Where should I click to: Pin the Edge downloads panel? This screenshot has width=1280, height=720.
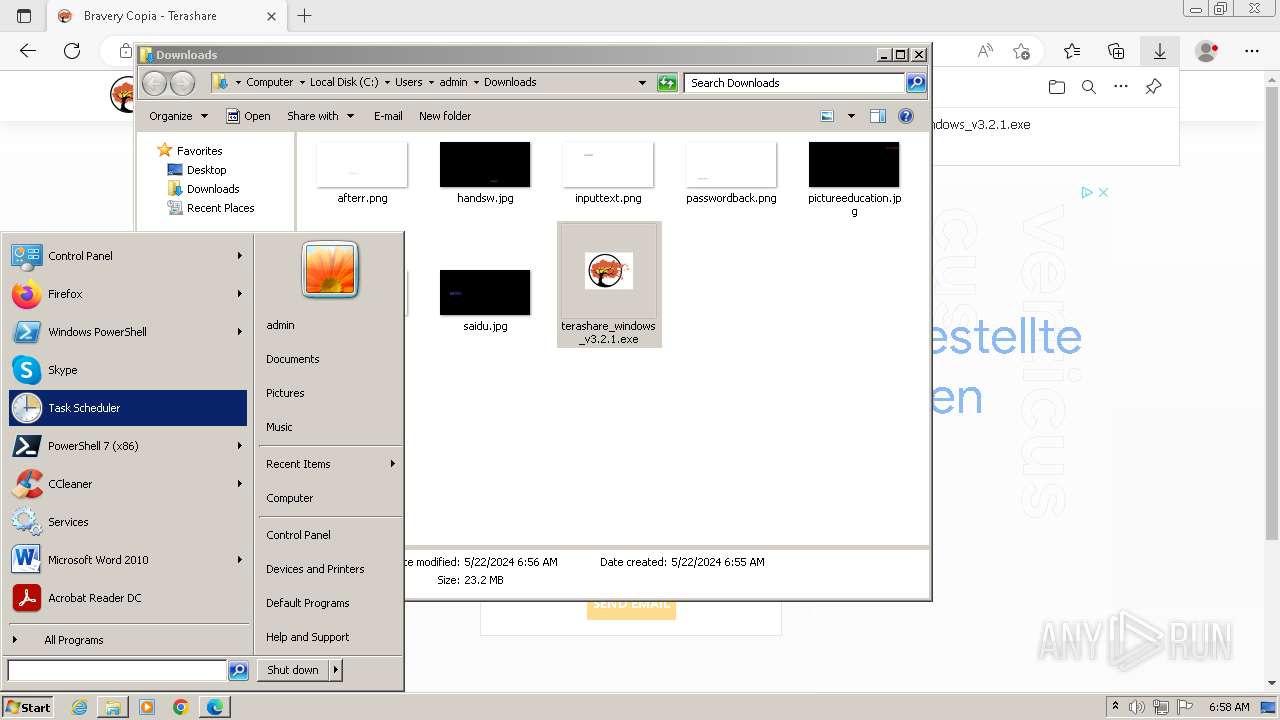pos(1153,87)
